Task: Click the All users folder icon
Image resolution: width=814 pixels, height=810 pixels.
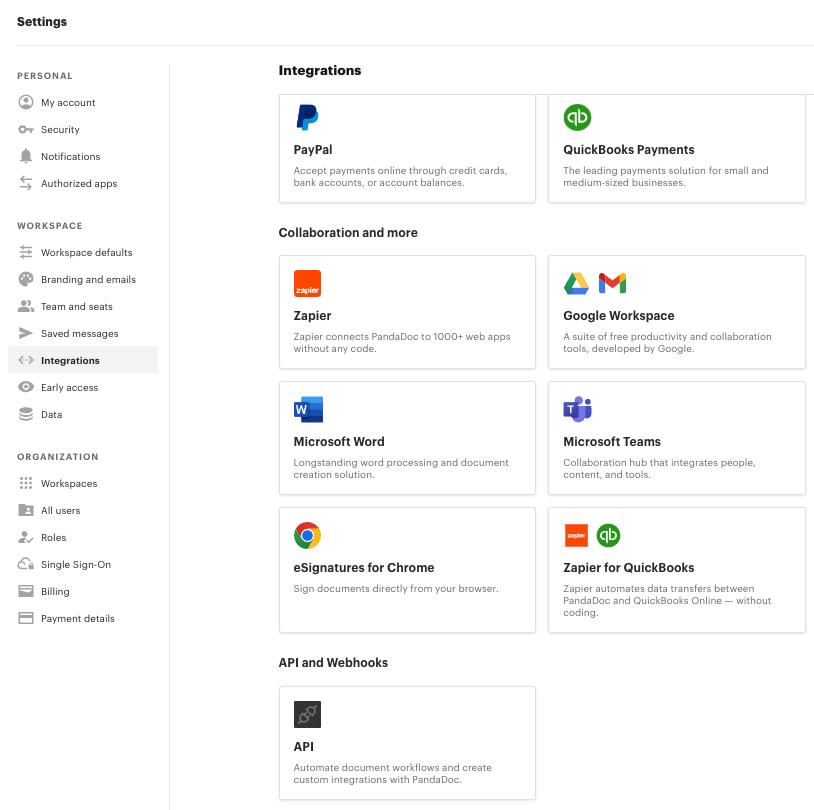Action: click(26, 510)
